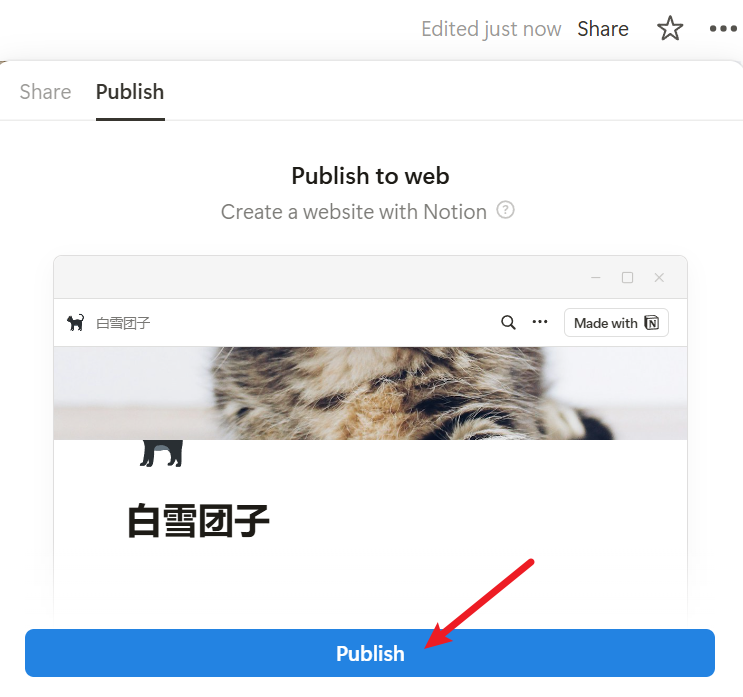The height and width of the screenshot is (697, 743).
Task: Open the preview's three-dot menu
Action: point(540,322)
